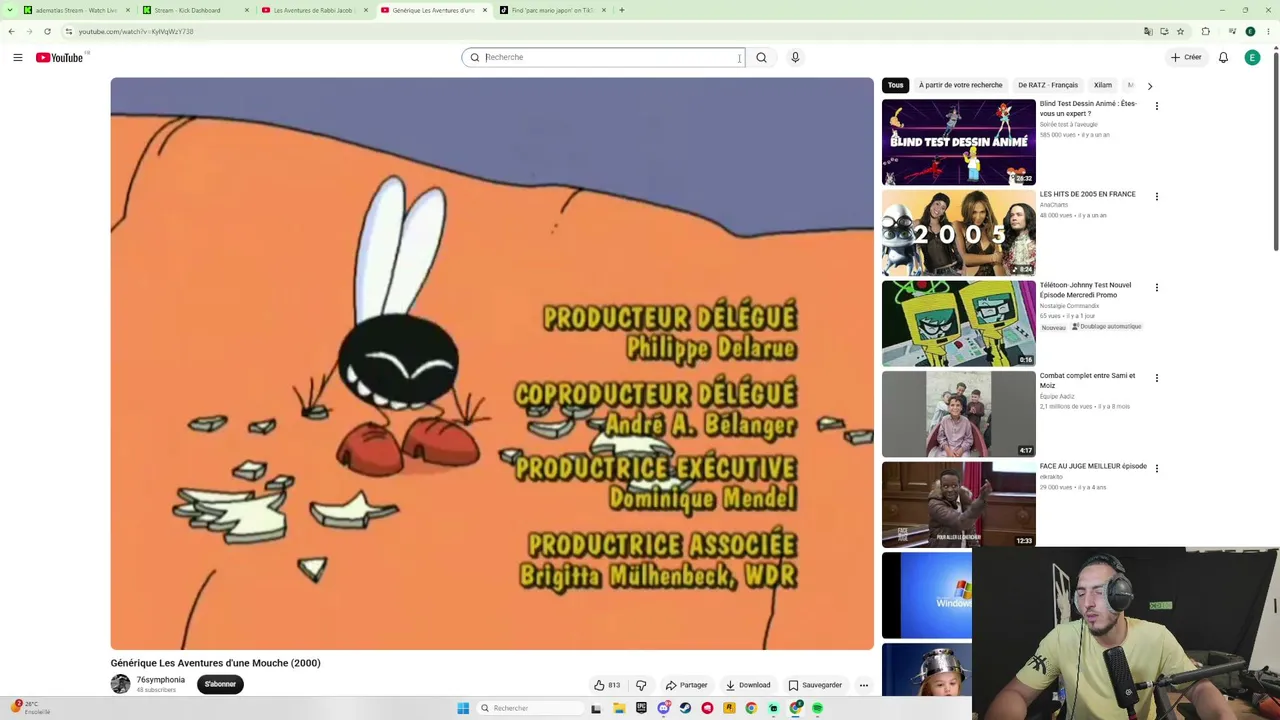Image resolution: width=1280 pixels, height=720 pixels.
Task: Click the video player showing Producteur Délégué credits
Action: (492, 364)
